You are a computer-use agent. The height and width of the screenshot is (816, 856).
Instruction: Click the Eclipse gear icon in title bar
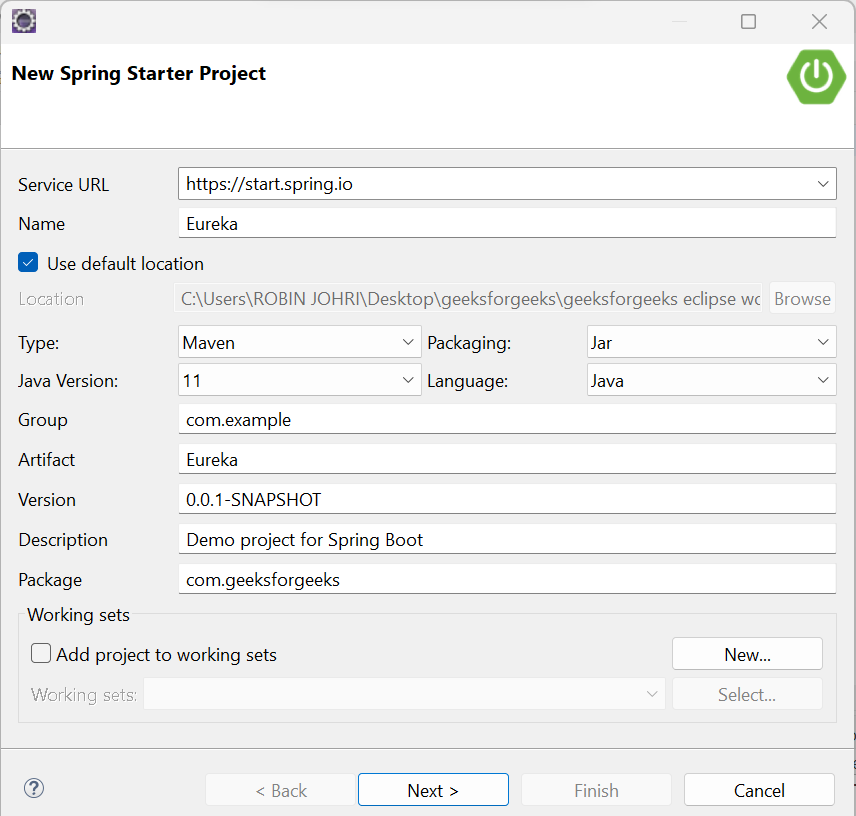[x=23, y=21]
